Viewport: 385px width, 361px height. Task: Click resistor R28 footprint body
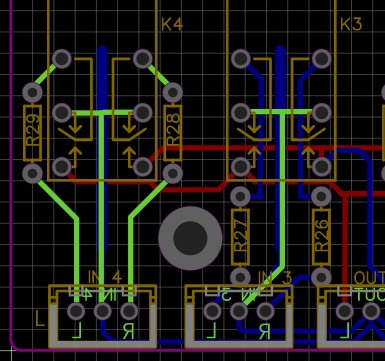point(173,133)
